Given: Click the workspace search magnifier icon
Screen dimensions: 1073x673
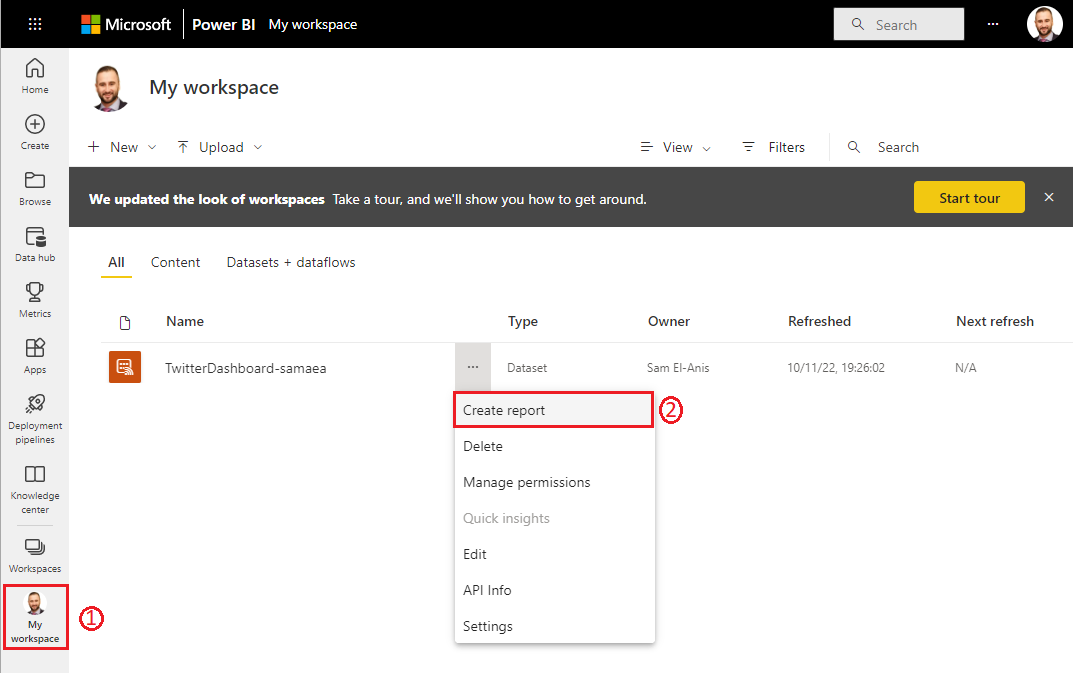Looking at the screenshot, I should point(853,147).
